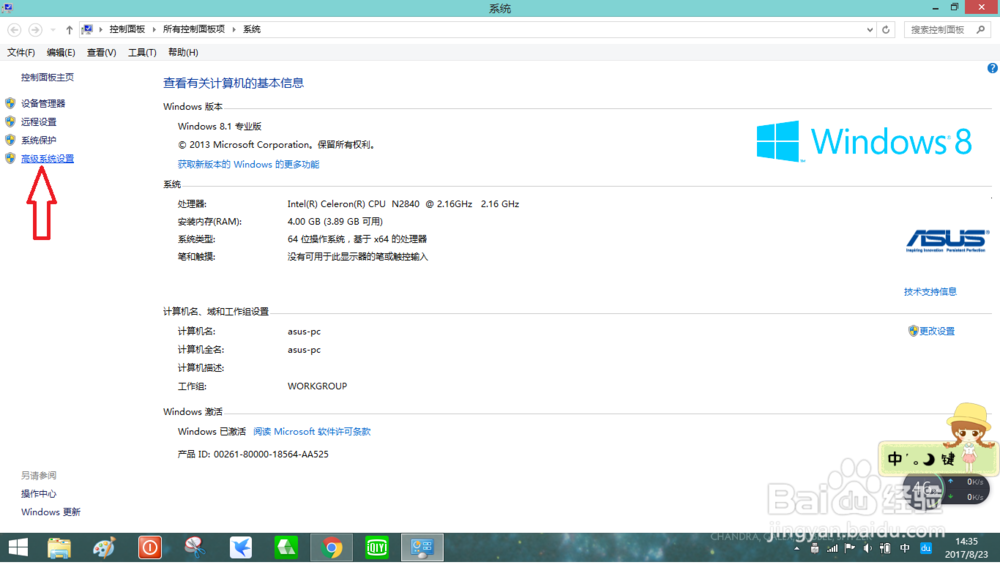
Task: Open Paint palette taskbar icon
Action: pos(104,548)
